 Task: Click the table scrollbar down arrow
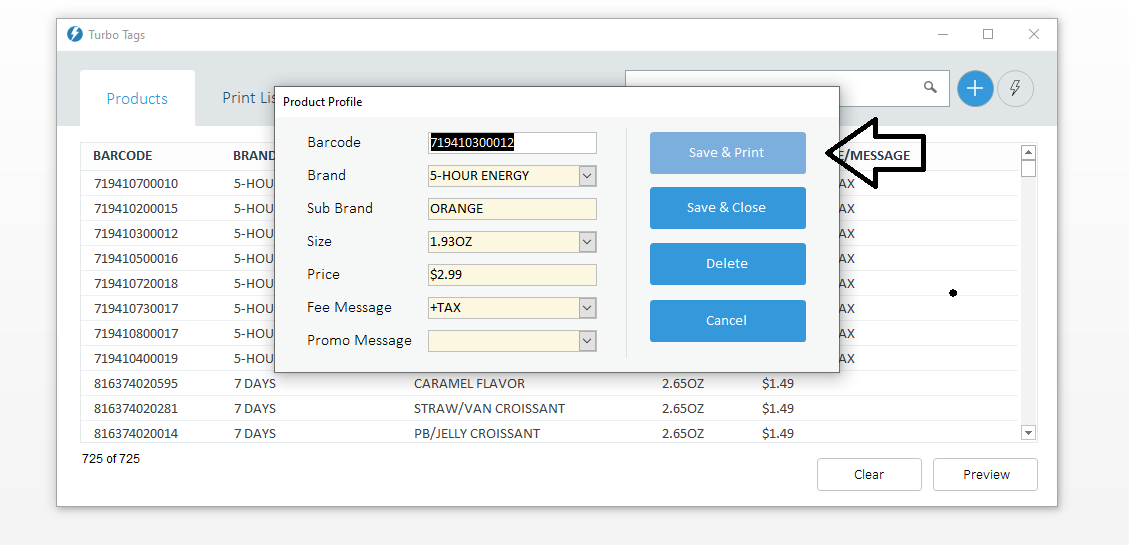(x=1028, y=433)
